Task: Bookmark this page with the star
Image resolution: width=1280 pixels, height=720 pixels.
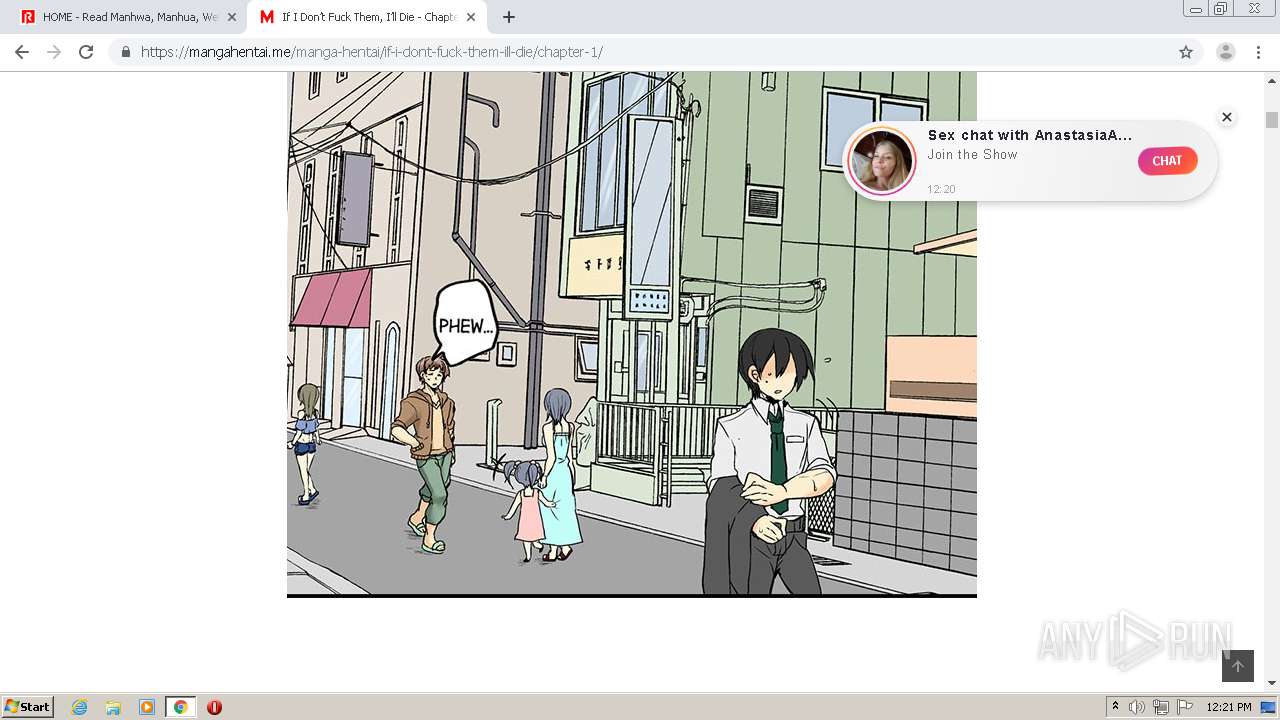Action: pyautogui.click(x=1186, y=52)
